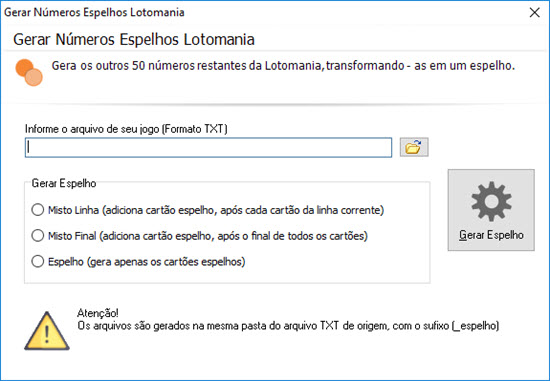Click the gear icon on Gerar Espelho
The height and width of the screenshot is (381, 550).
[491, 201]
